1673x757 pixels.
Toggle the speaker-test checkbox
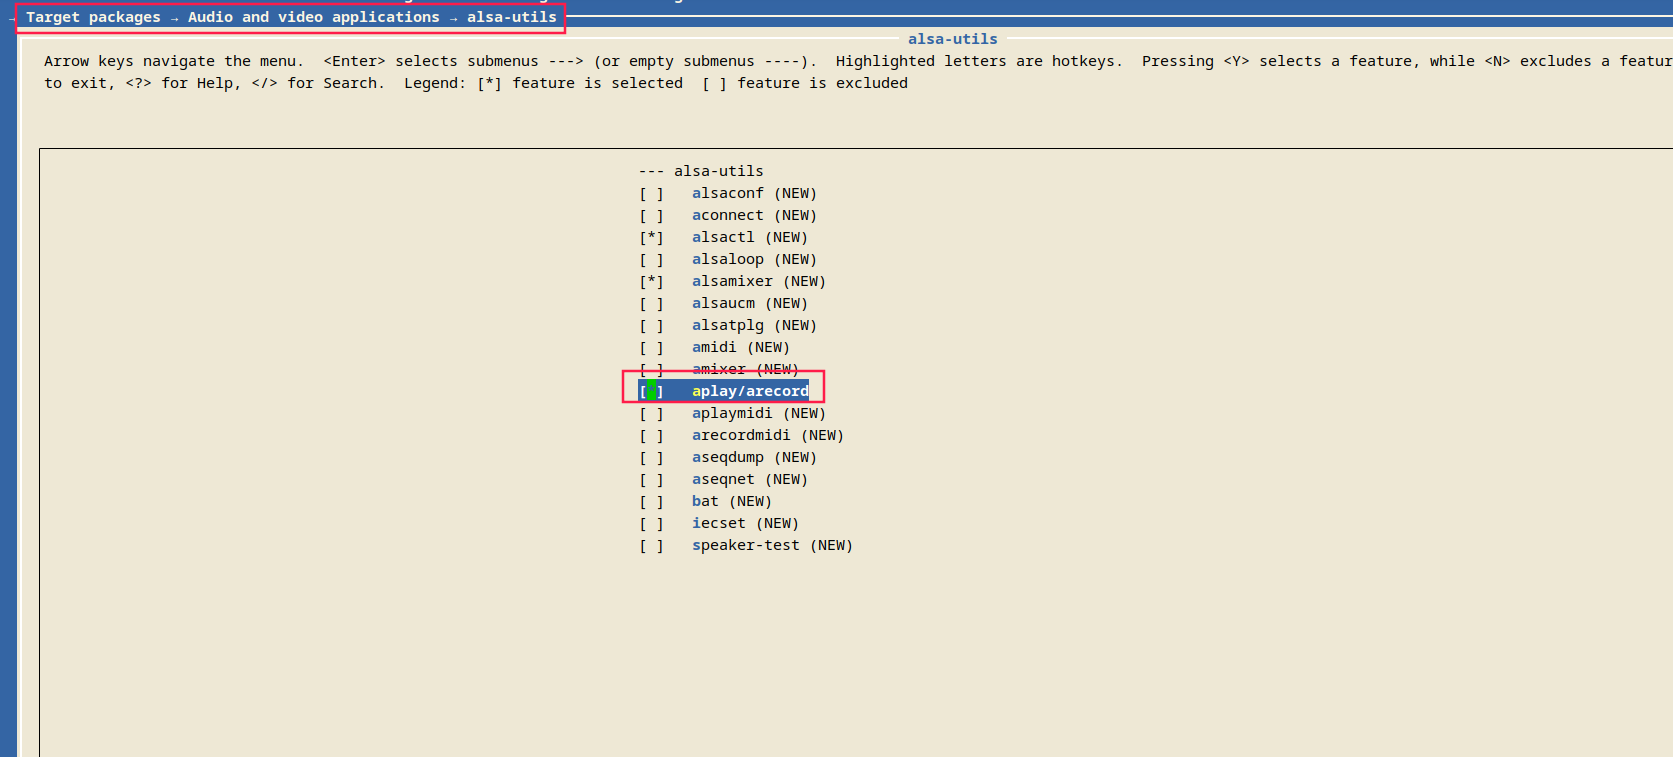pyautogui.click(x=651, y=545)
